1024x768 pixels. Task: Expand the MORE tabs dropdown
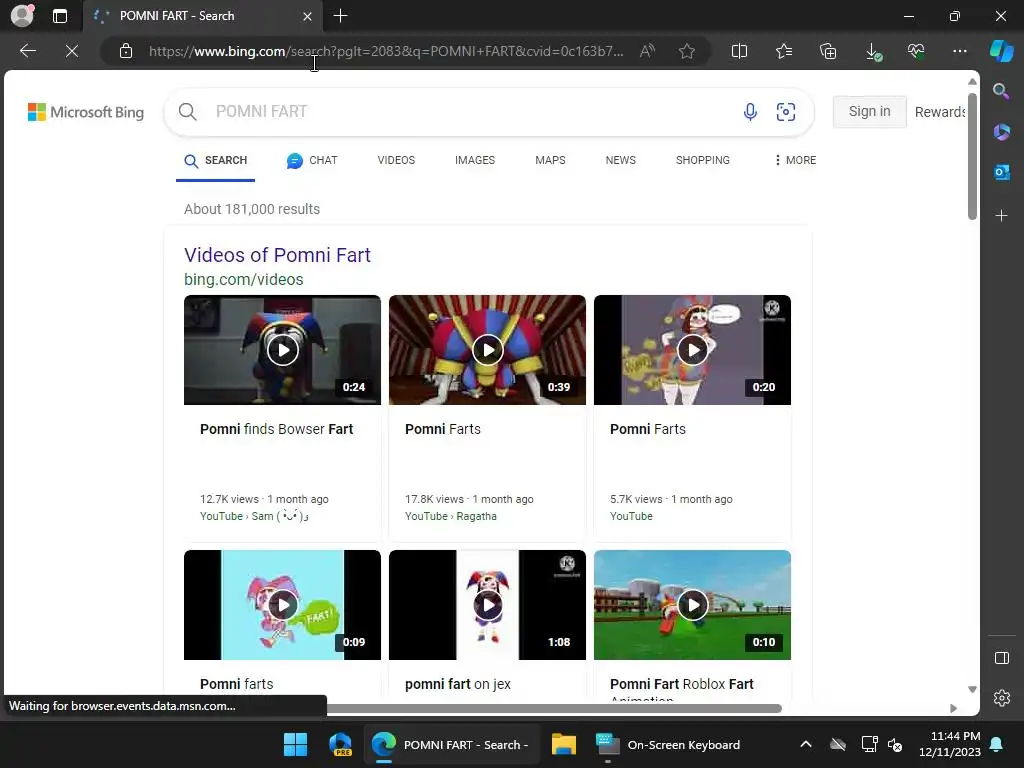coord(795,161)
